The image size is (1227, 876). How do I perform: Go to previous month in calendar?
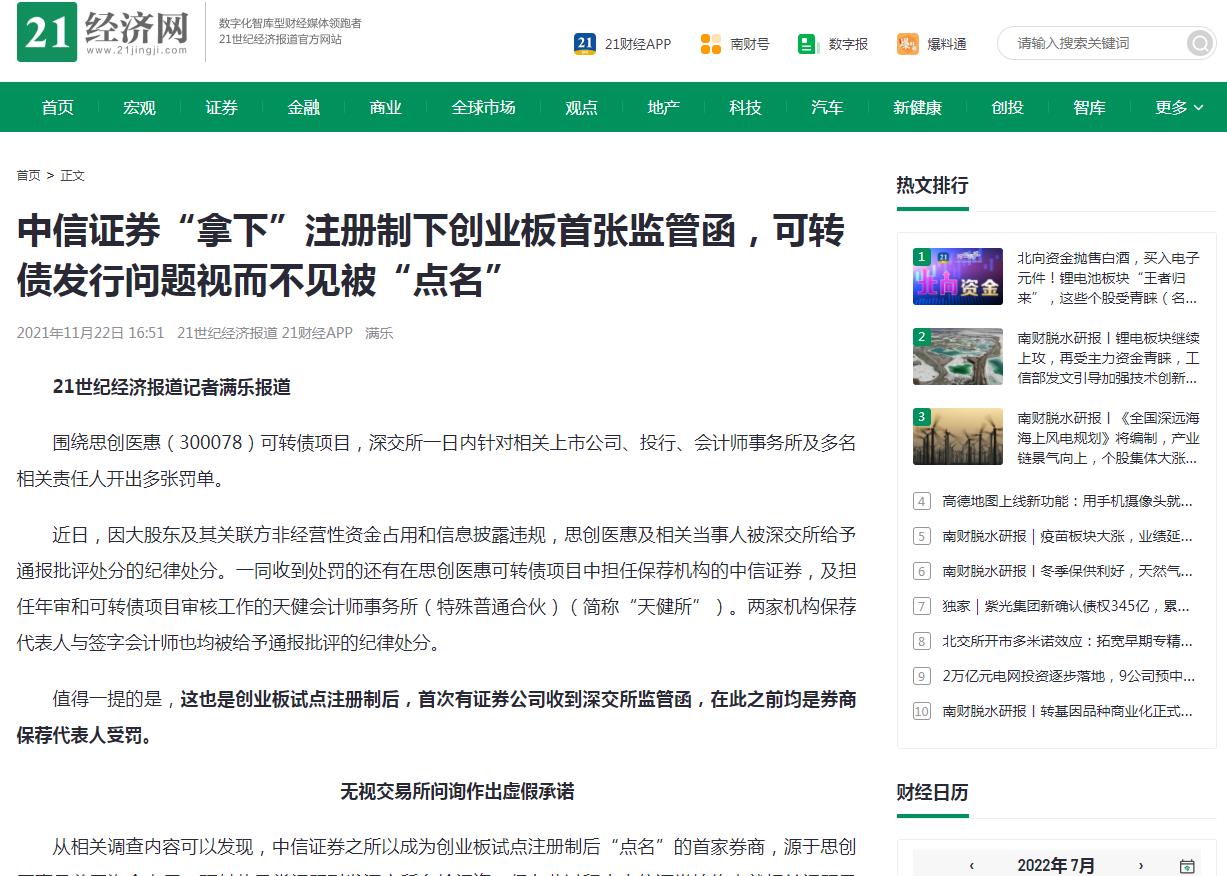tap(972, 866)
